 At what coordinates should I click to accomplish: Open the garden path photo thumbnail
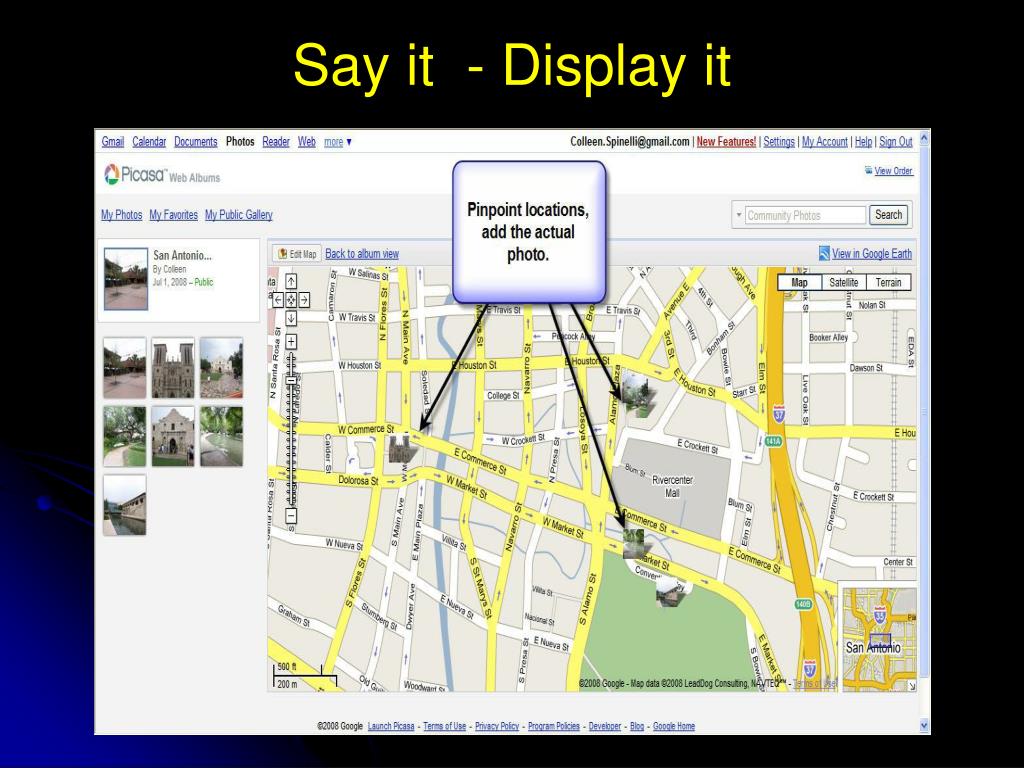click(125, 436)
